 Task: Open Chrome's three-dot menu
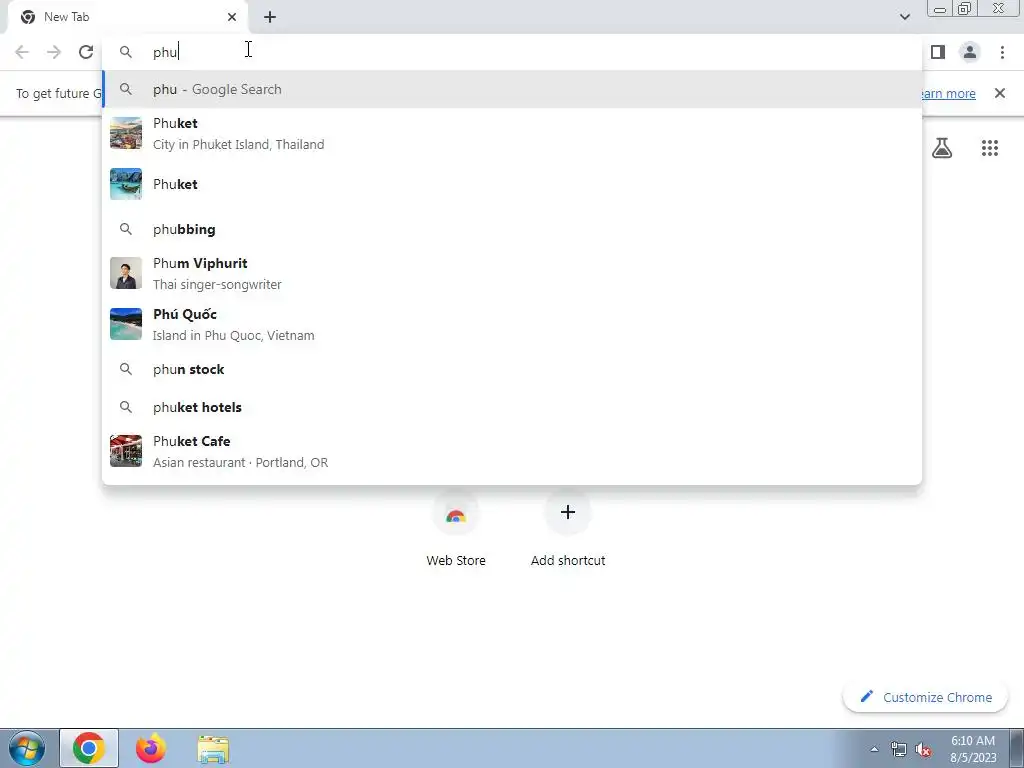click(1002, 52)
